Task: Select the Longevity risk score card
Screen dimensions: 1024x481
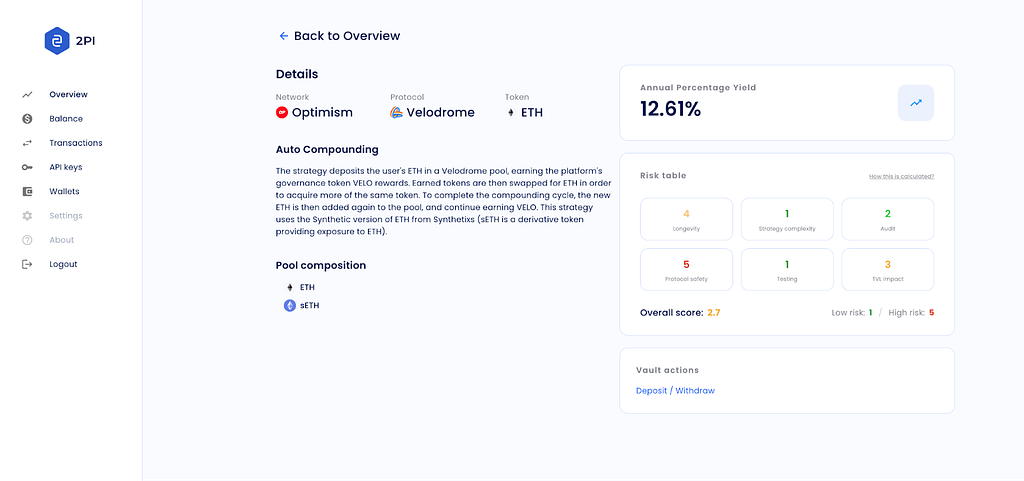Action: pos(686,219)
